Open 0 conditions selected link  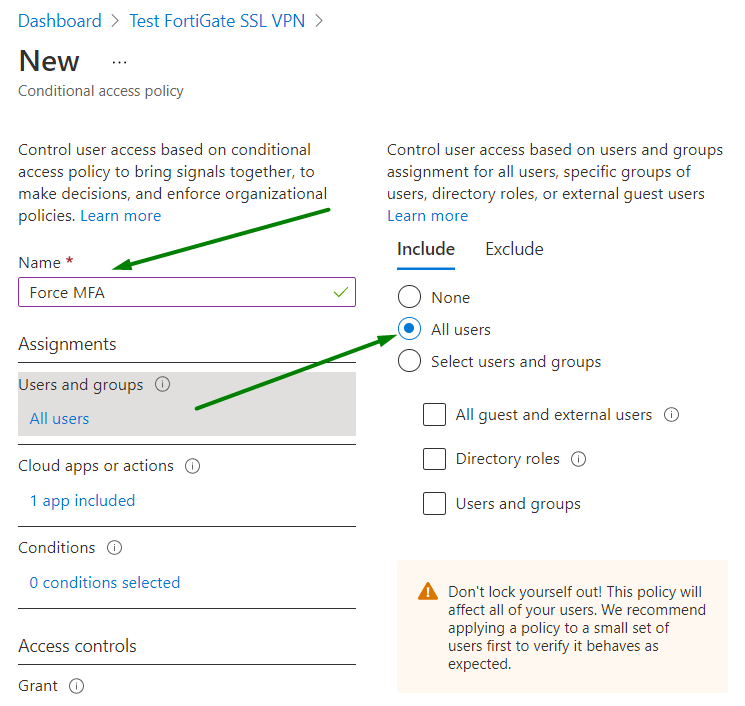(105, 582)
